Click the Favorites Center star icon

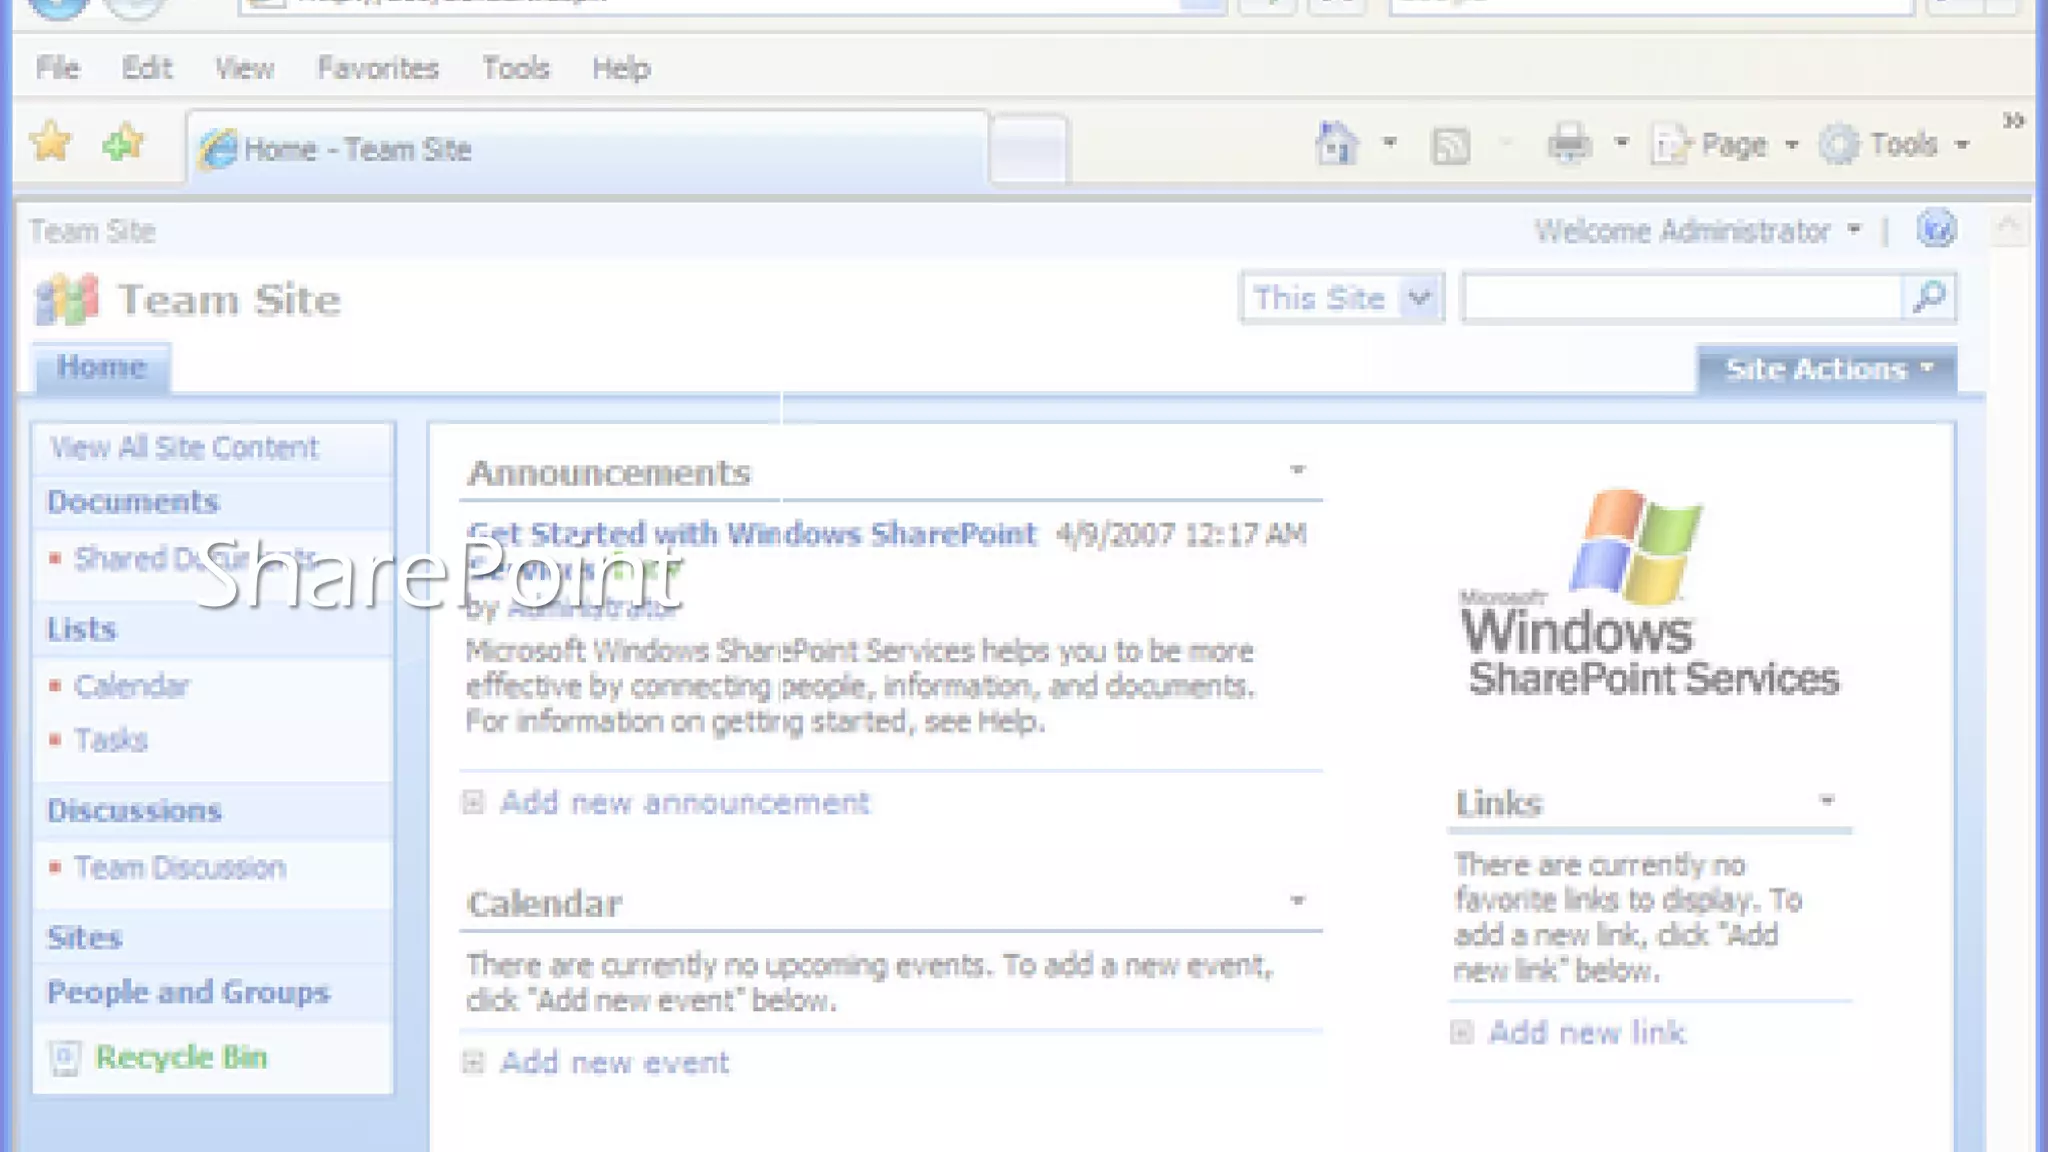[x=51, y=143]
